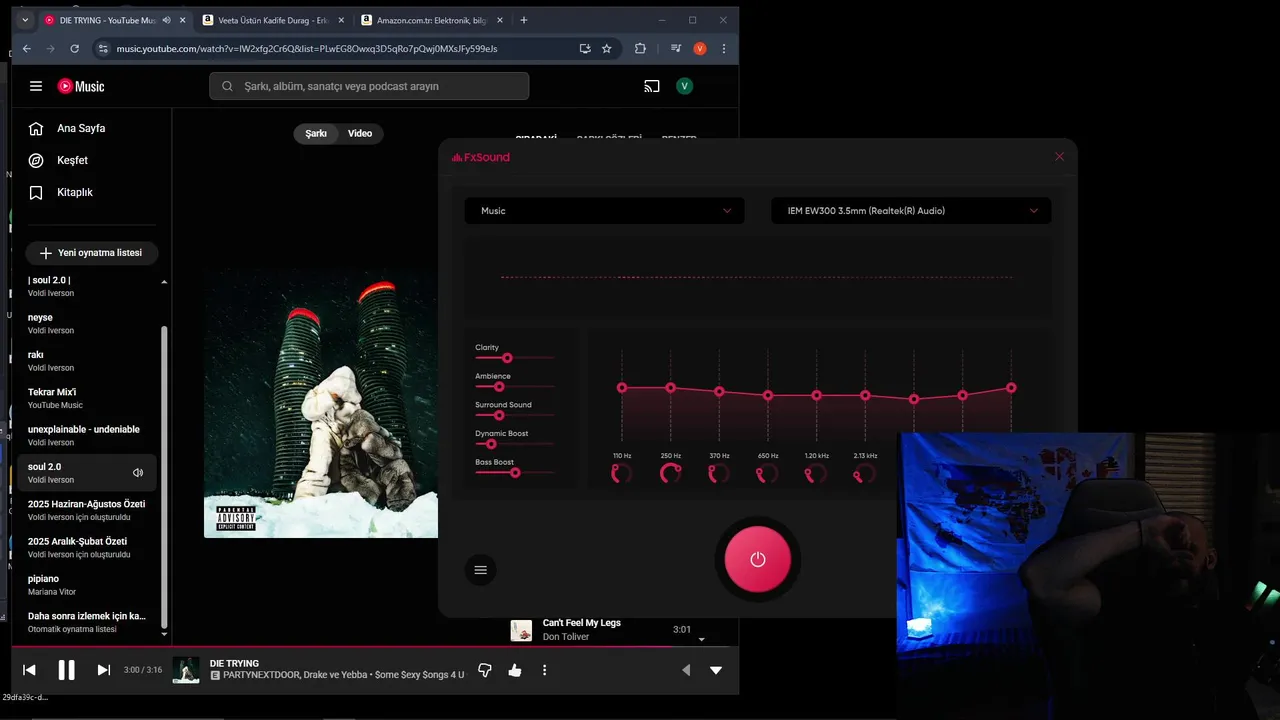Skip to the next track
1280x720 pixels.
103,670
